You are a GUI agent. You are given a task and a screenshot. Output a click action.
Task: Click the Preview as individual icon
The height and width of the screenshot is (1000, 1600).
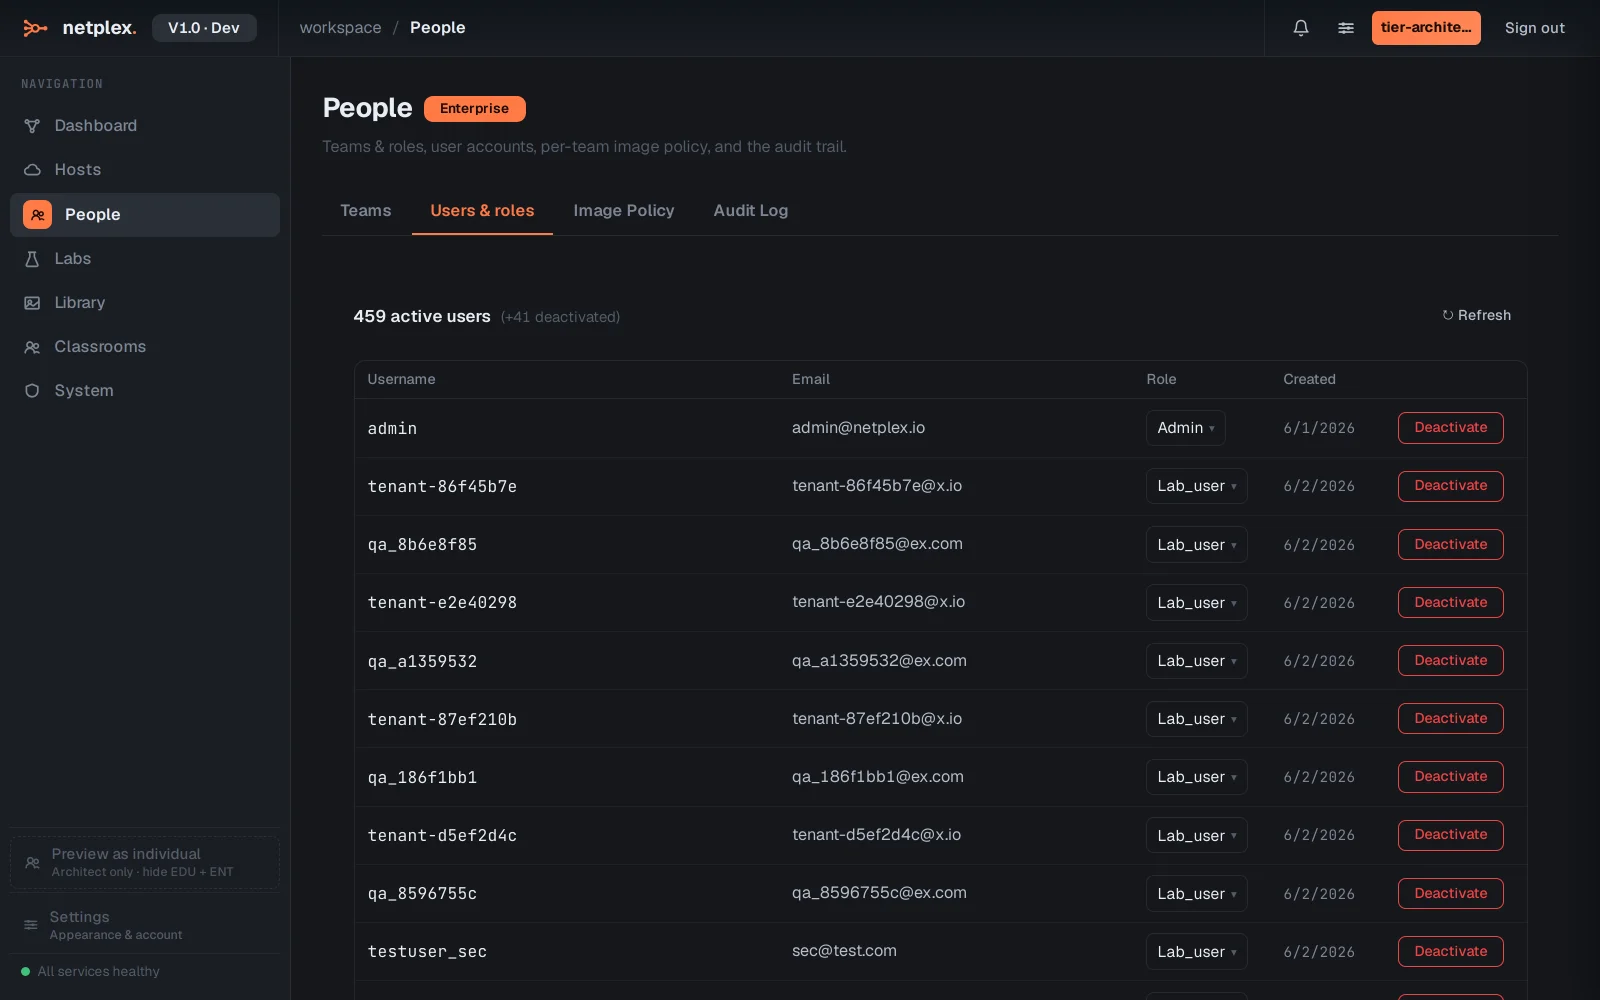(x=33, y=862)
